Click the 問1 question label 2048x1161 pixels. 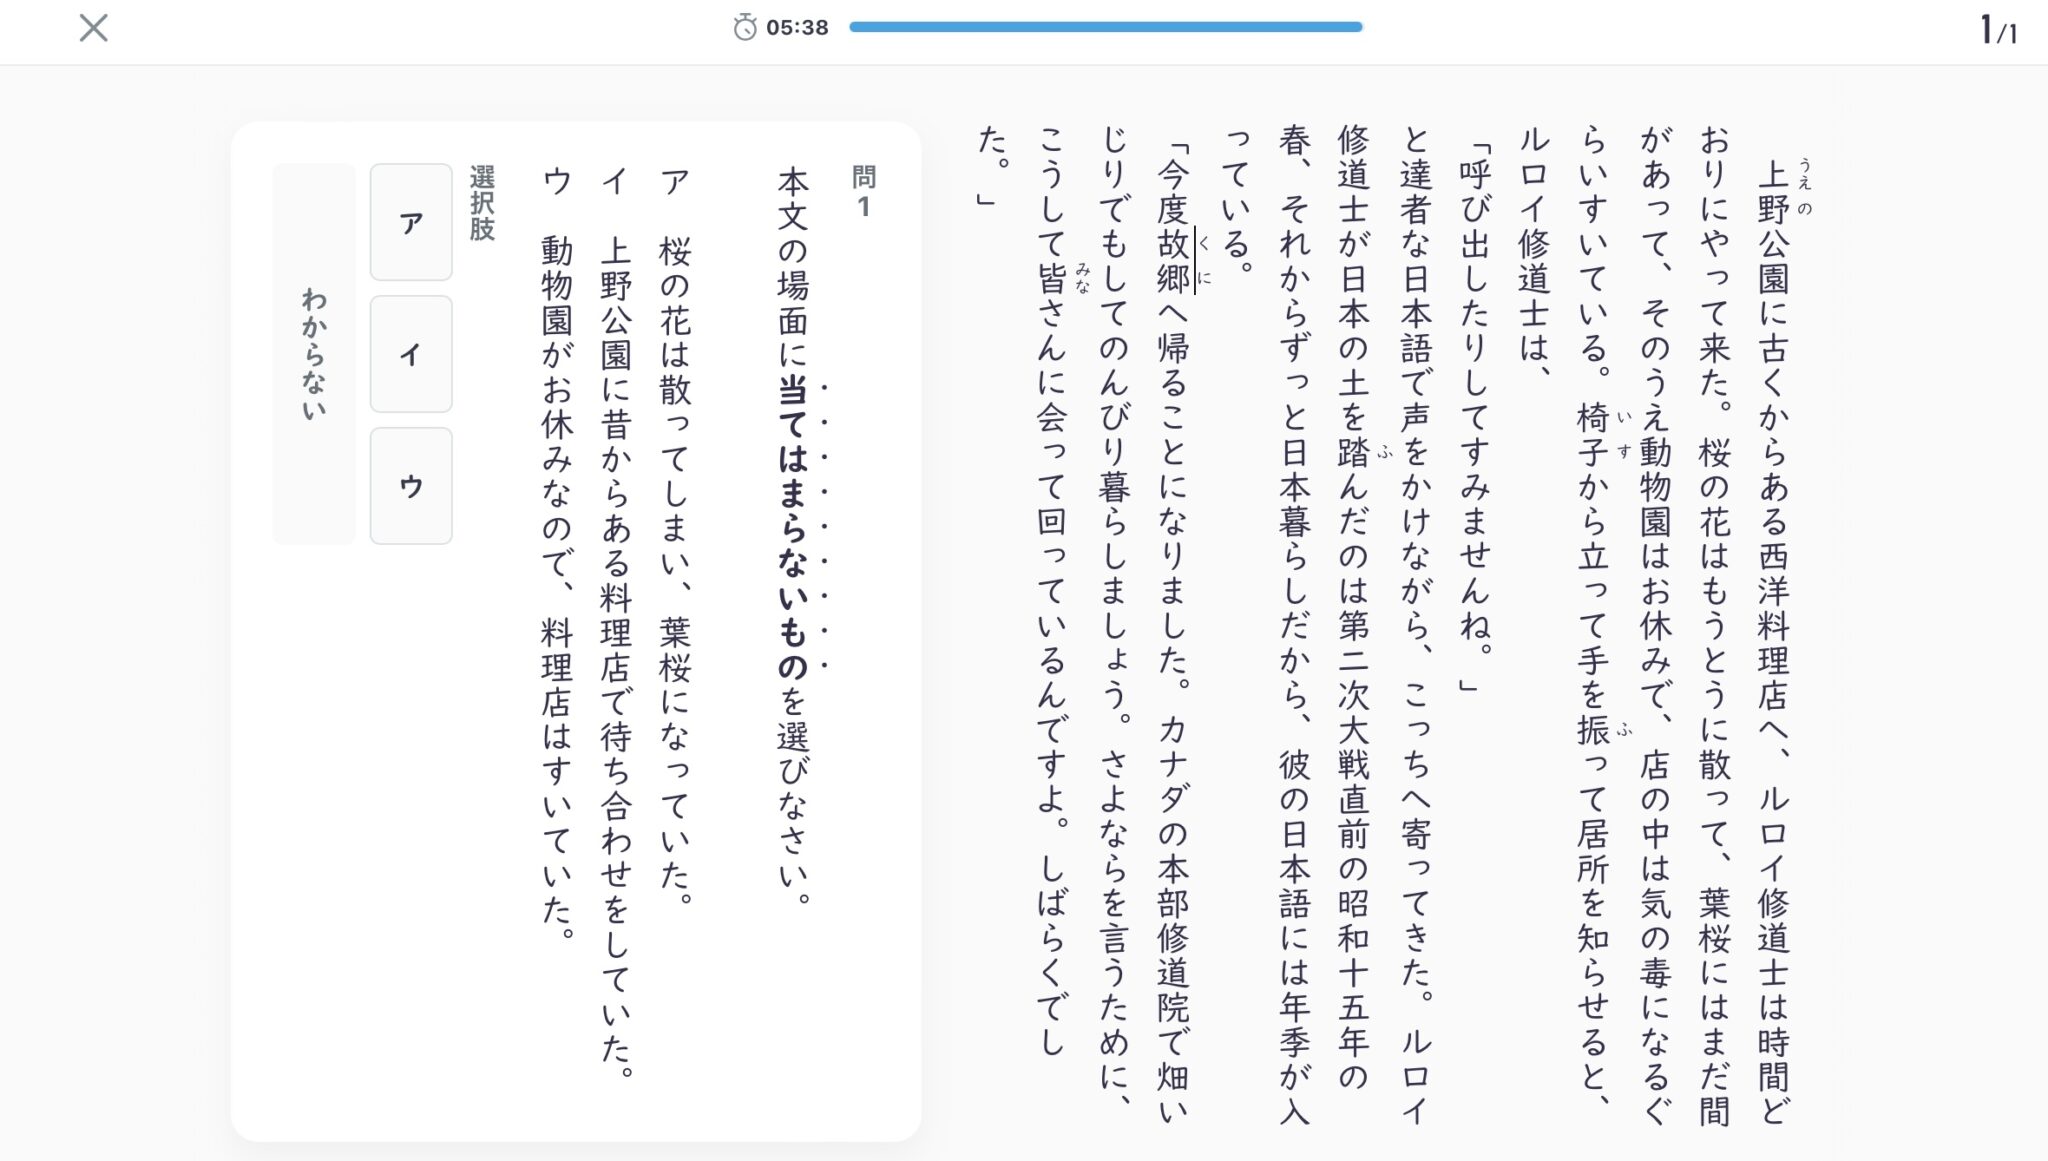[863, 191]
